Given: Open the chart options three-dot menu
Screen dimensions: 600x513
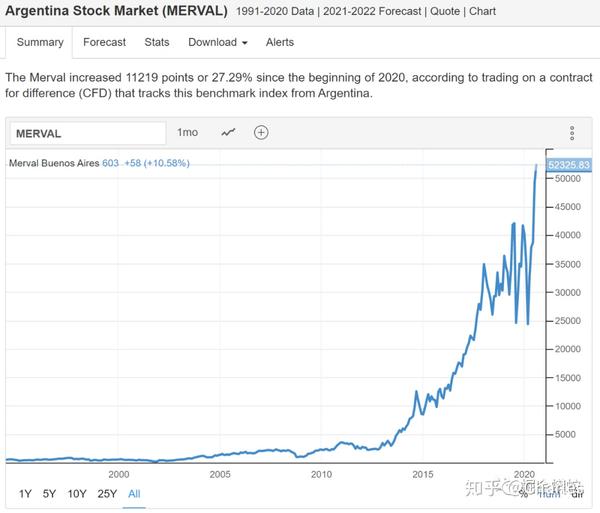Looking at the screenshot, I should pyautogui.click(x=572, y=133).
